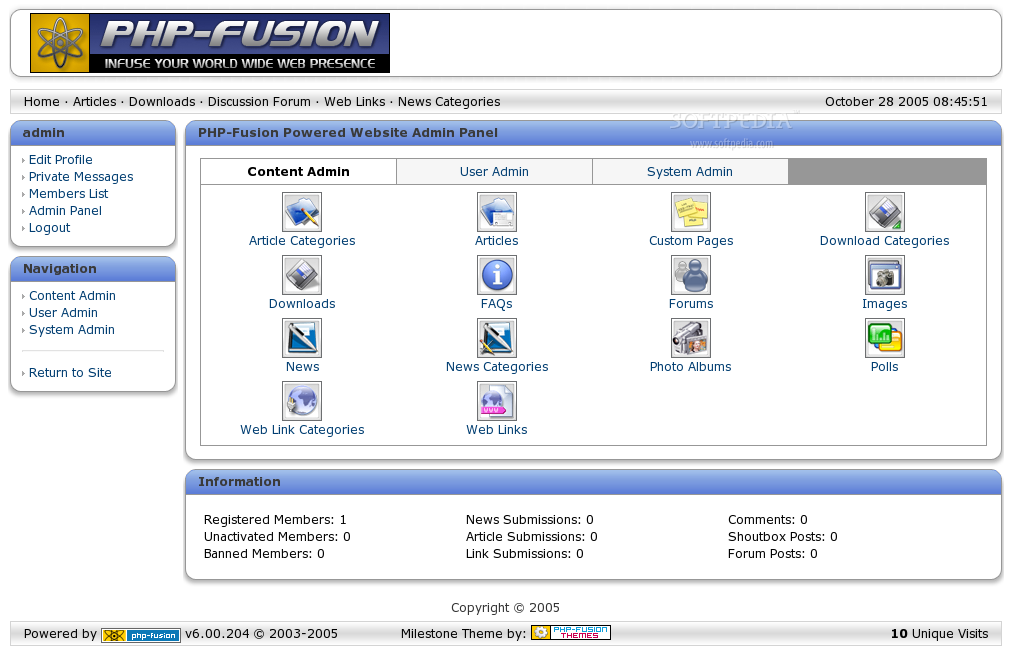1012x666 pixels.
Task: Click the FAQs text link
Action: click(x=497, y=304)
